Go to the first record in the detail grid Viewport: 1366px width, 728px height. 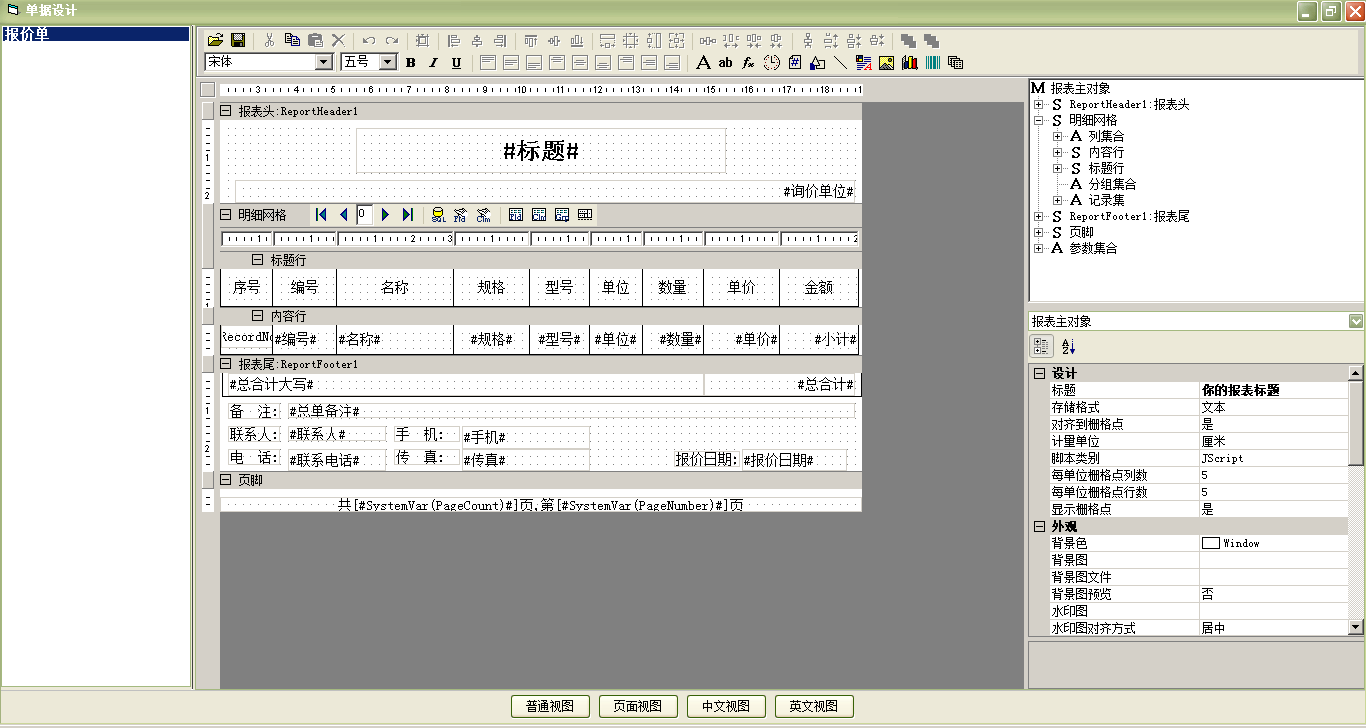click(321, 215)
